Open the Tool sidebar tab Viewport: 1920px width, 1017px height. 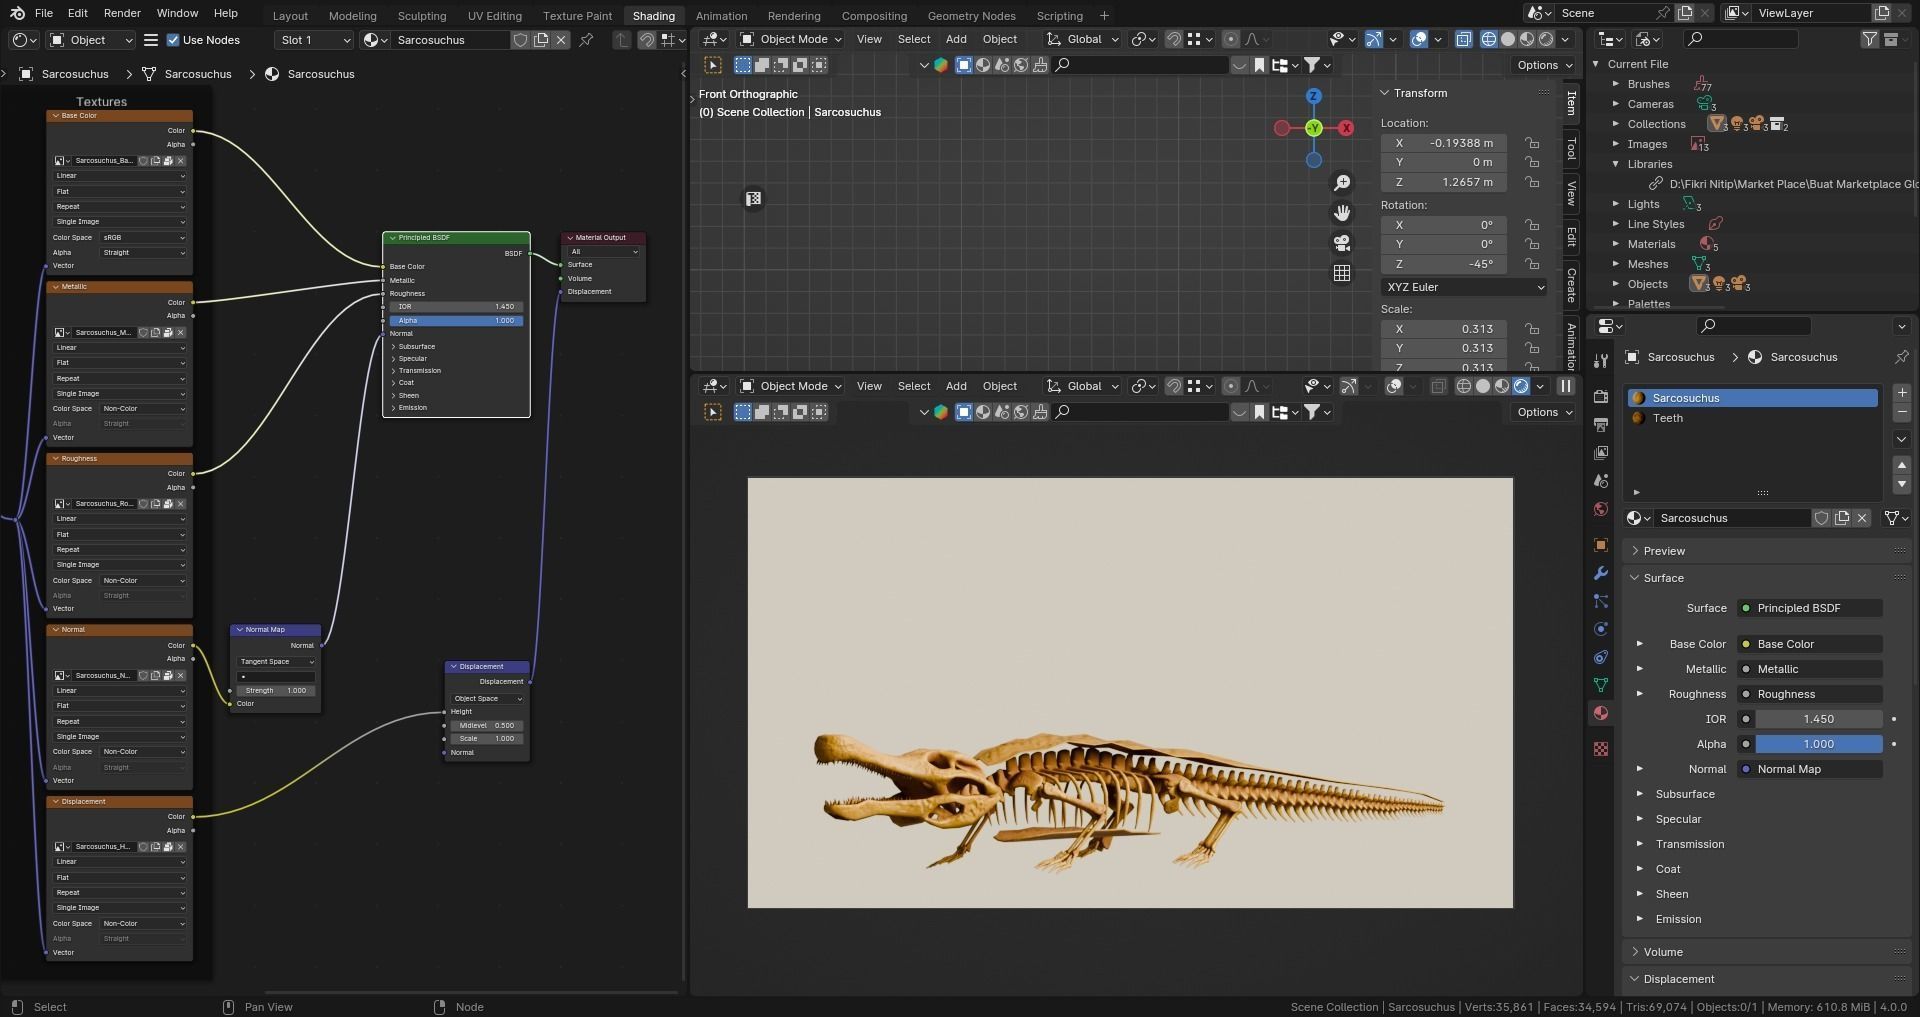(1571, 149)
